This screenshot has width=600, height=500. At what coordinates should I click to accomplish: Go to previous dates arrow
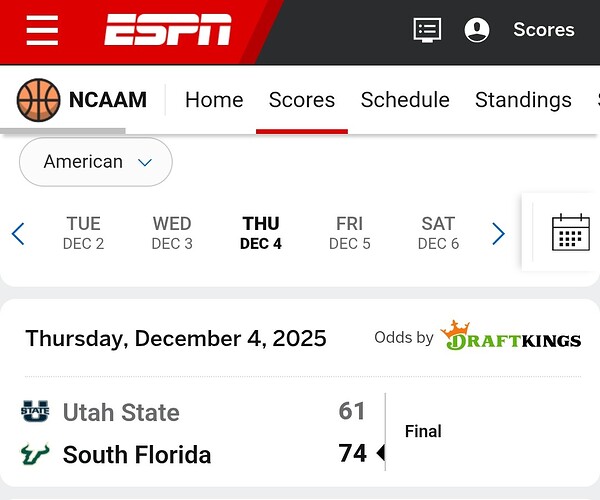pyautogui.click(x=18, y=234)
